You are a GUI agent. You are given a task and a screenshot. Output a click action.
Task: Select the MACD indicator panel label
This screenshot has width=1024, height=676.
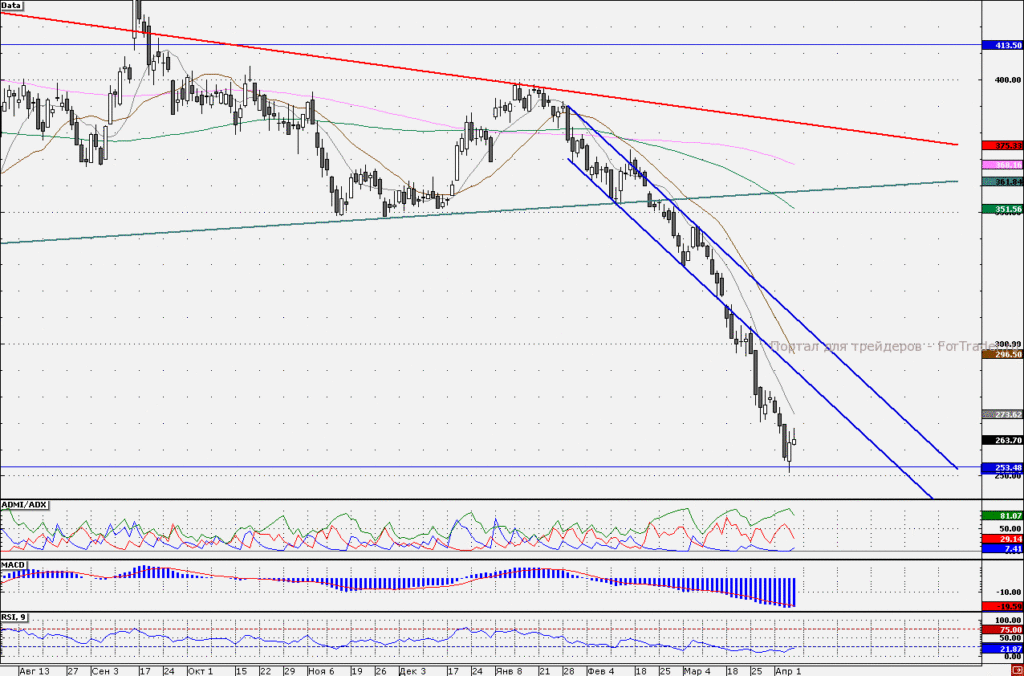[x=14, y=564]
